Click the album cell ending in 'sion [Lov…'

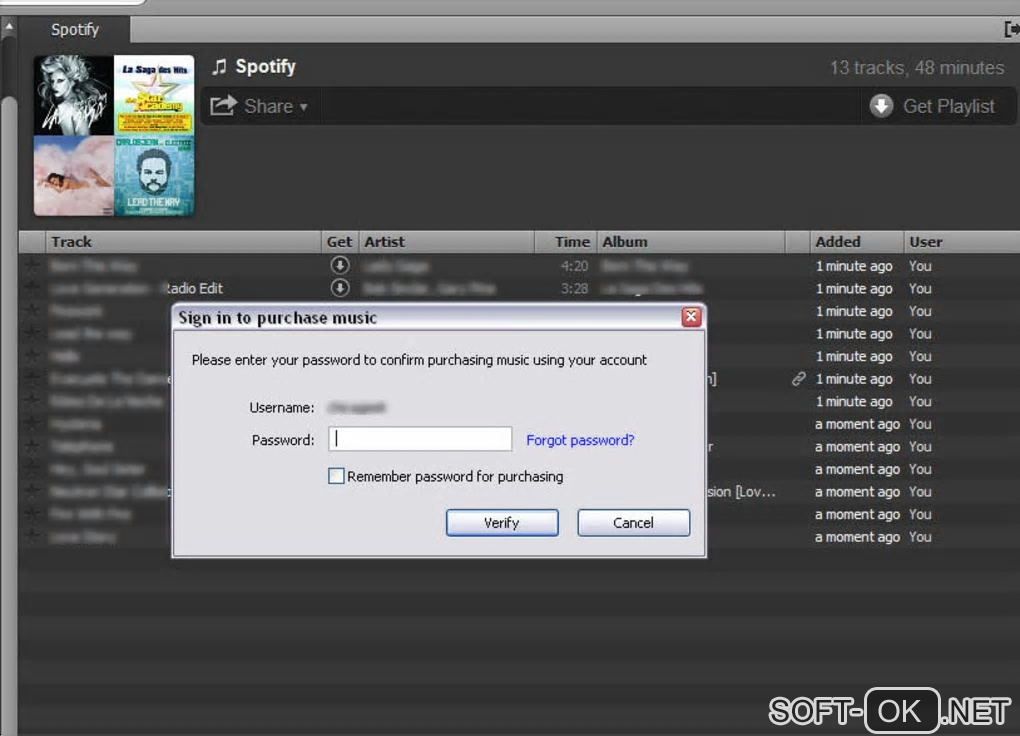pyautogui.click(x=742, y=491)
